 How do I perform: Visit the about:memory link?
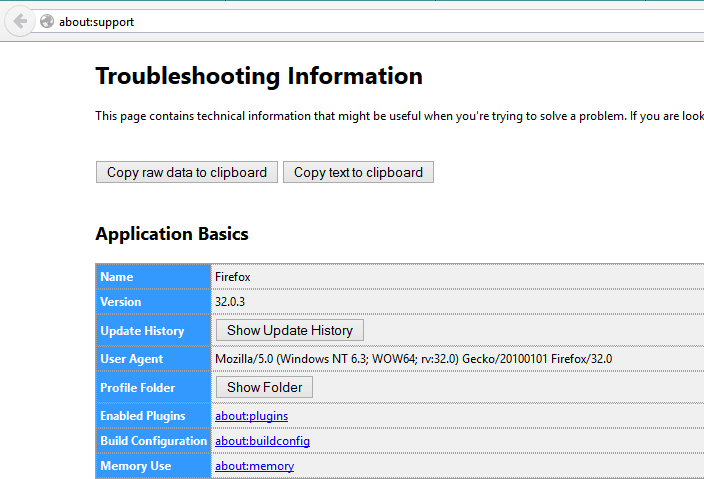[254, 466]
